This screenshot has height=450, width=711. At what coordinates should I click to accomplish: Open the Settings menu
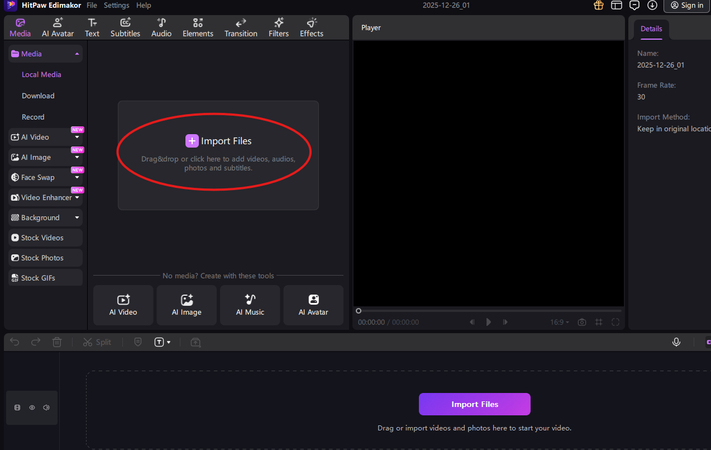pos(117,5)
